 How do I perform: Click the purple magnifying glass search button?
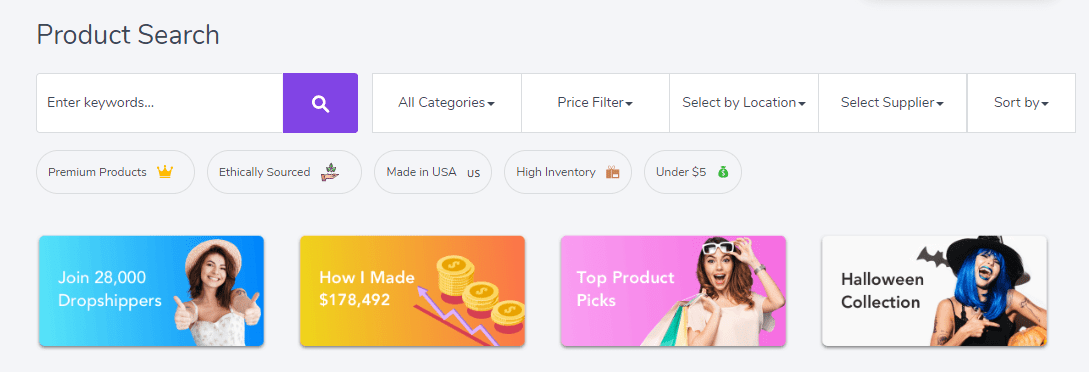pos(320,103)
